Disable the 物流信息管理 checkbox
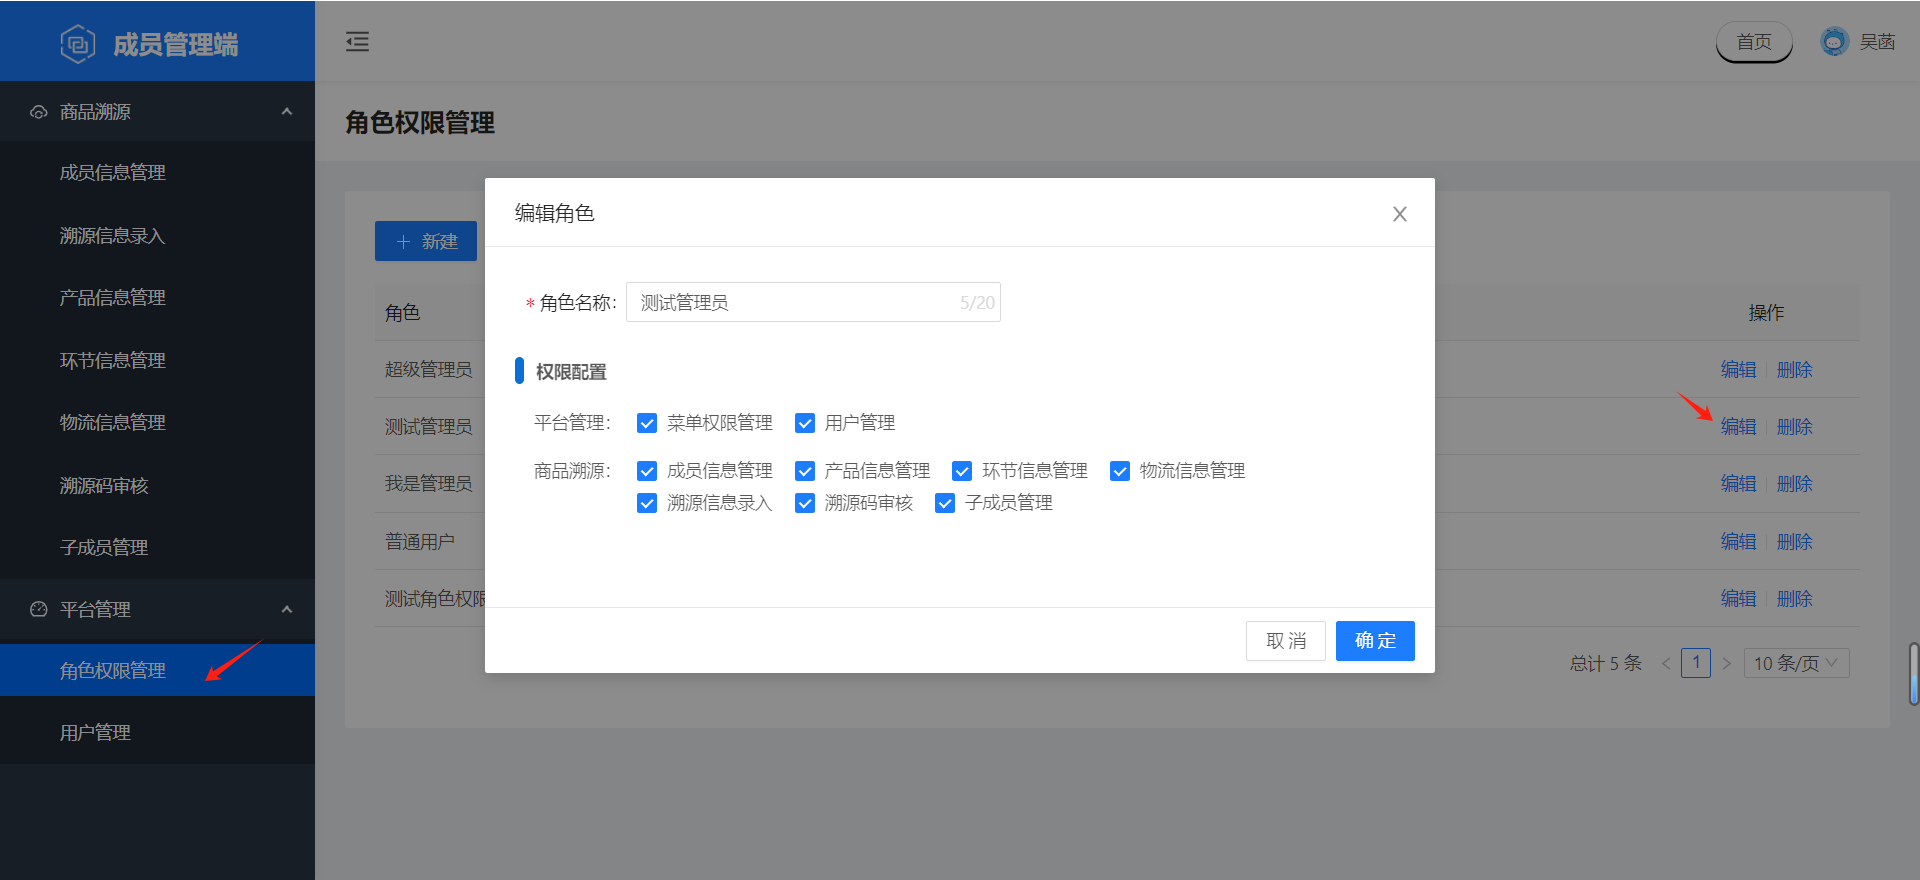 point(1120,471)
